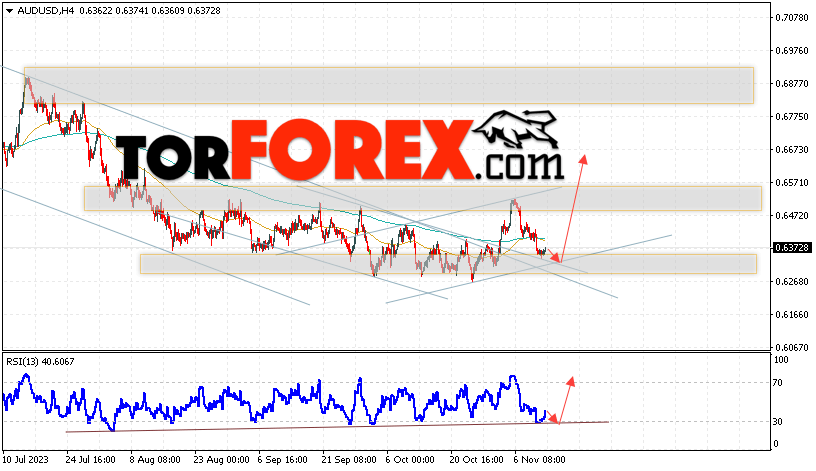Open the chart menu triangle beside AUDUSD,H4
This screenshot has height=471, width=816.
coord(9,11)
